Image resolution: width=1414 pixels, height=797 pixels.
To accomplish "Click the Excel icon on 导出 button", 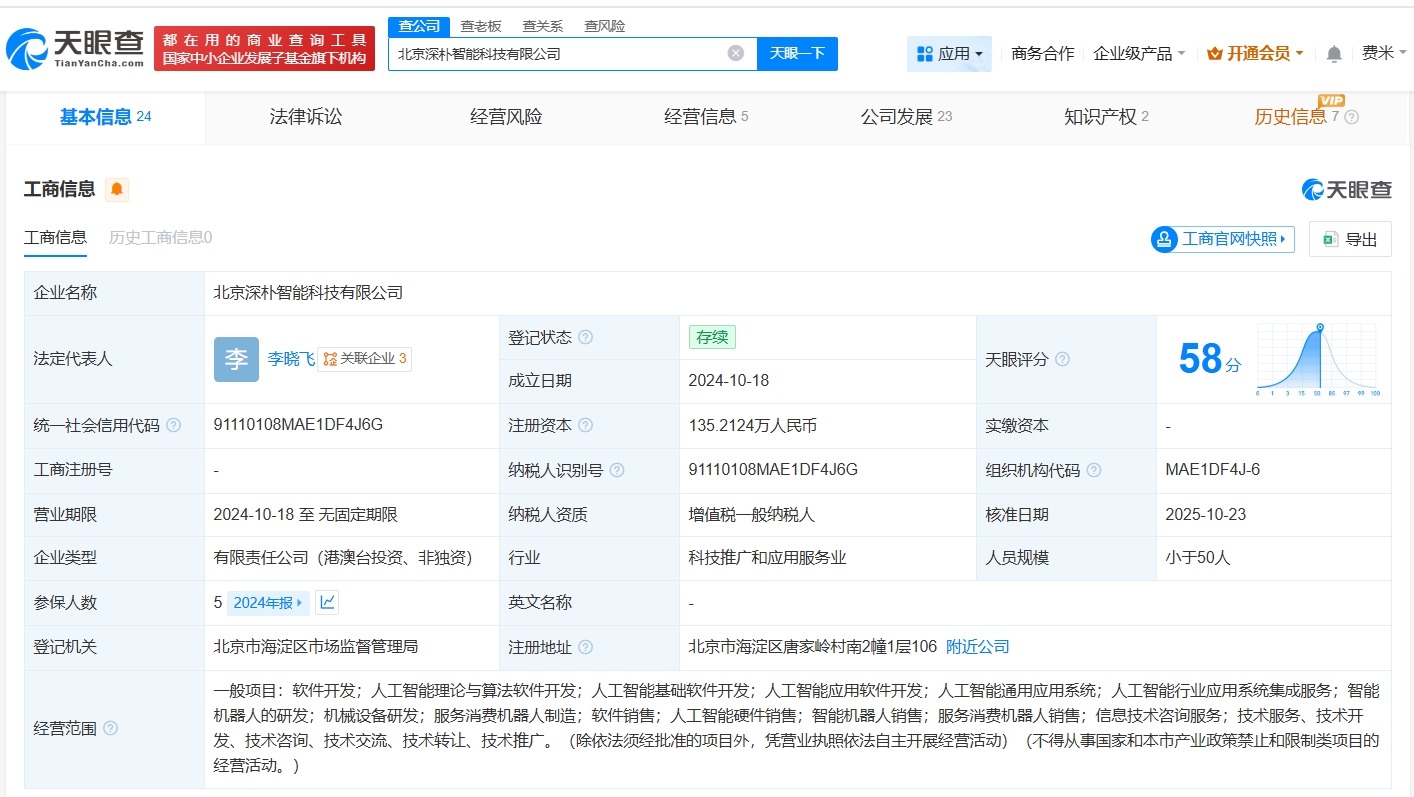I will [x=1330, y=238].
